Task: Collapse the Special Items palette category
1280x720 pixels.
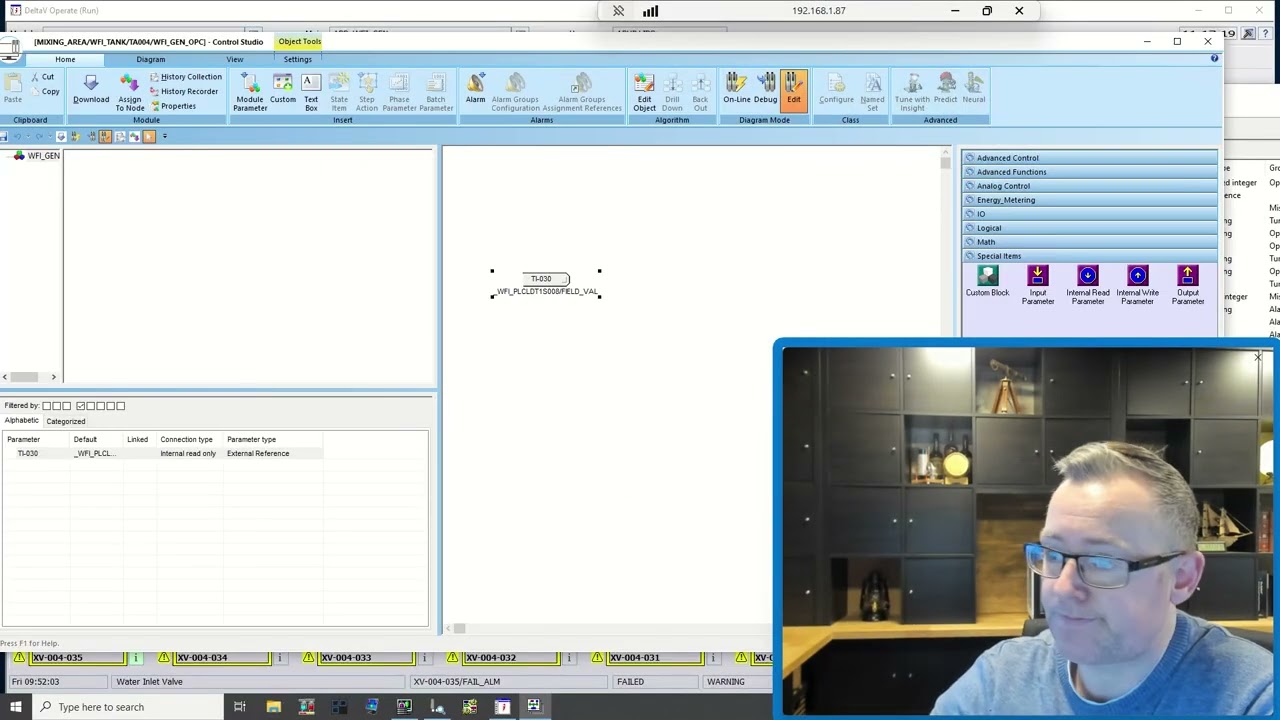Action: click(x=1089, y=256)
